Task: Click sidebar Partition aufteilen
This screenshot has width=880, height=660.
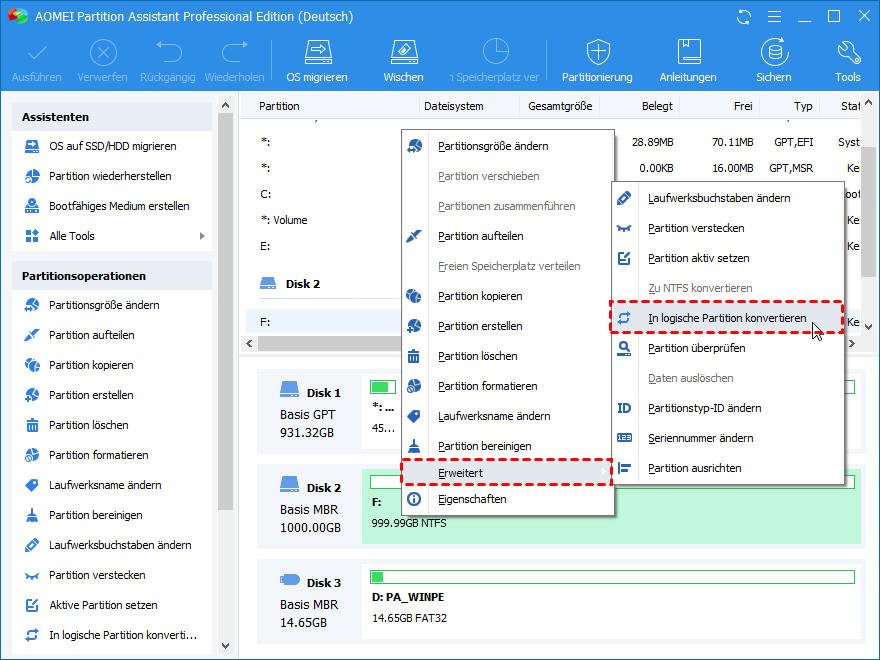Action: pyautogui.click(x=112, y=335)
